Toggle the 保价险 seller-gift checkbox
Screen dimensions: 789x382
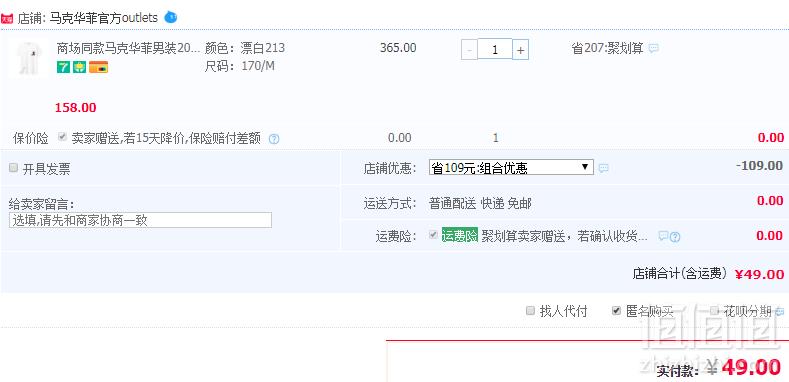(62, 137)
